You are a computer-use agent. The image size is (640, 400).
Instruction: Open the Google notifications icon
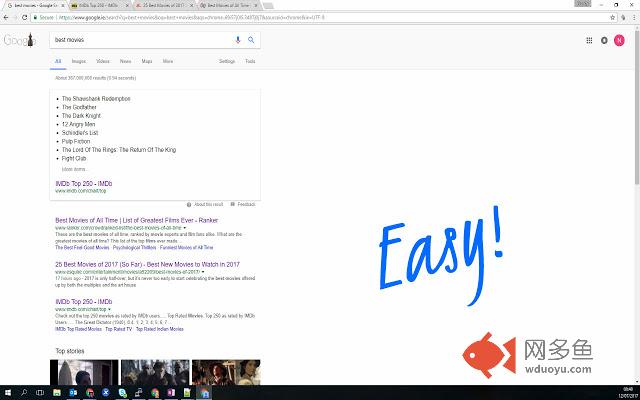604,40
